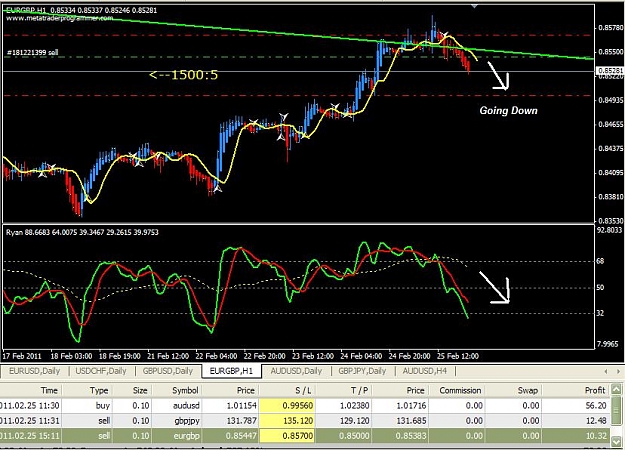
Task: Open the GBPUSD,Daily chart tab
Action: 167,371
